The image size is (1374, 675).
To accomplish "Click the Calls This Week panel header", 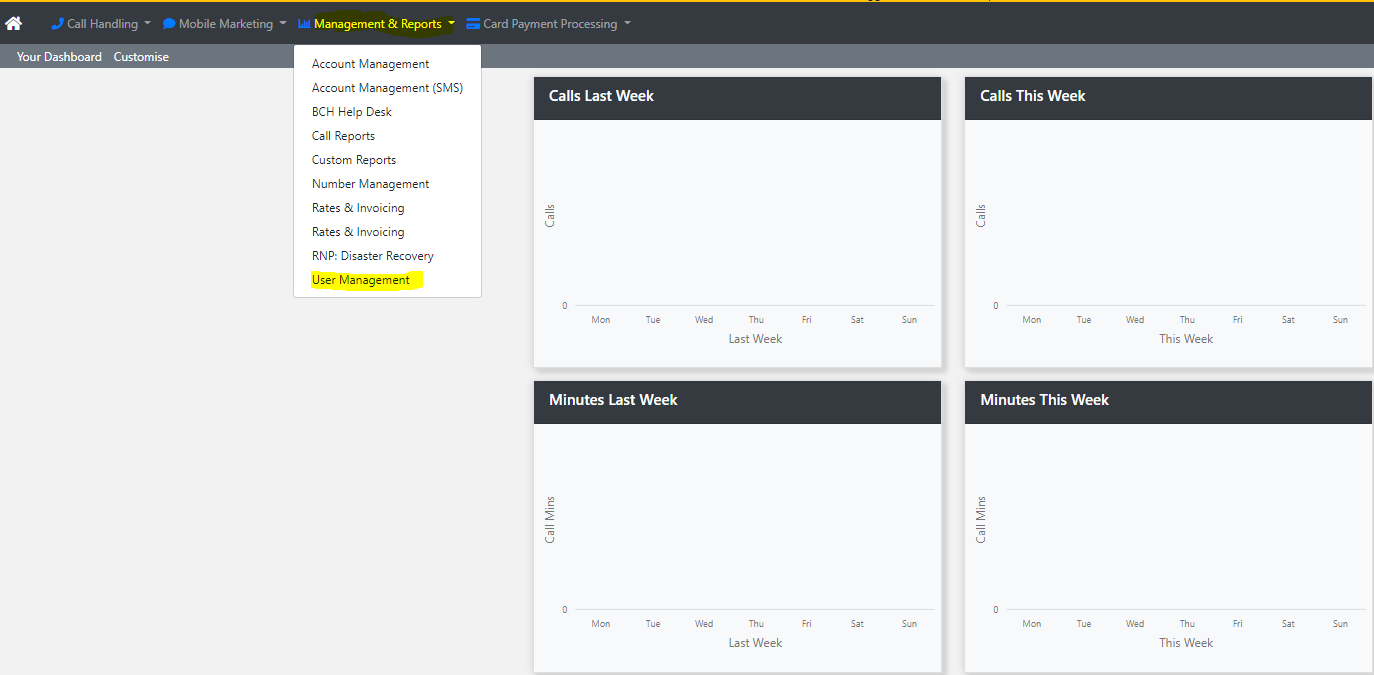I will coord(1168,98).
